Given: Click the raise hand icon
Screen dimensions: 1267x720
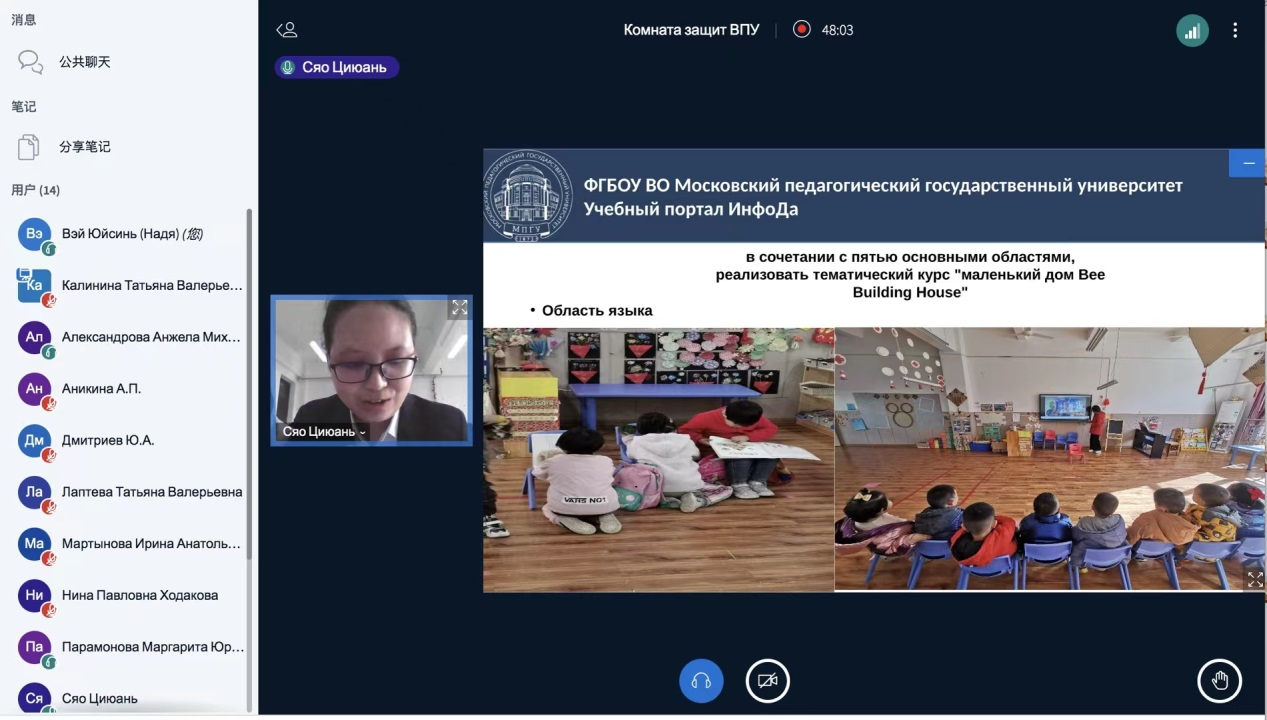Looking at the screenshot, I should 1219,681.
